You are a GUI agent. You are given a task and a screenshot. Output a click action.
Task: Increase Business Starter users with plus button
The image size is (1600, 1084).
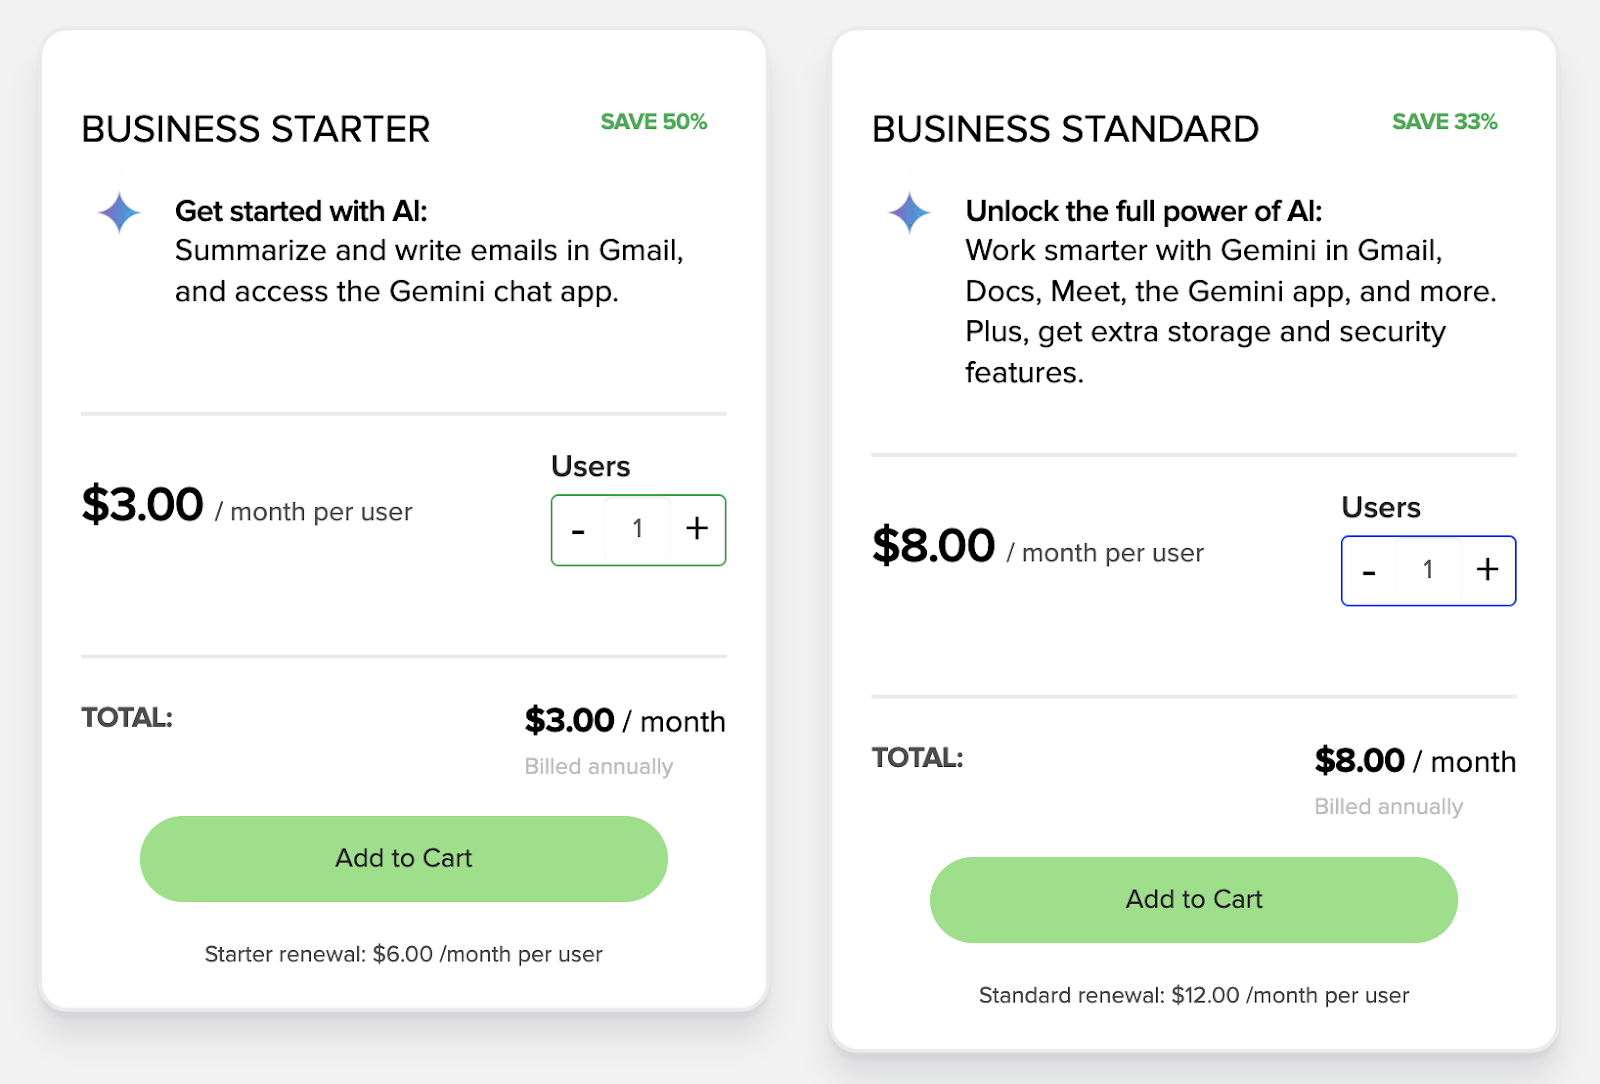697,529
